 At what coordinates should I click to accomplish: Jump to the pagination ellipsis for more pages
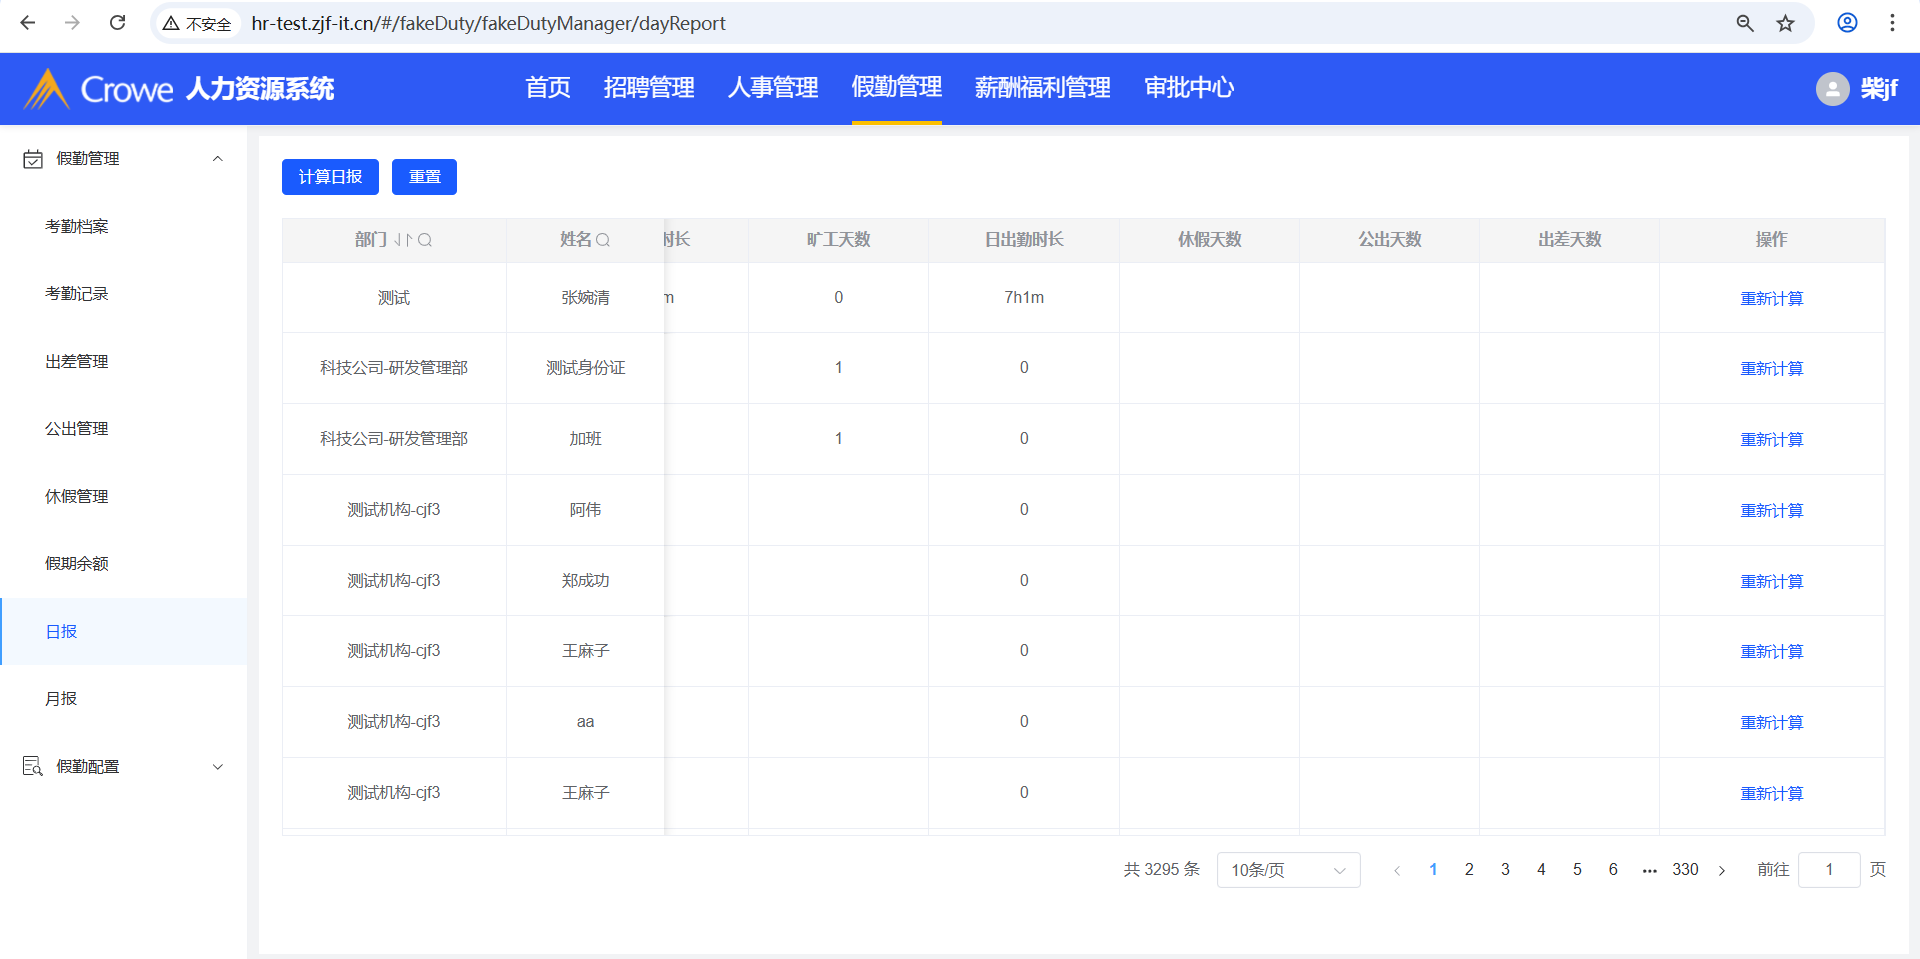[x=1649, y=870]
